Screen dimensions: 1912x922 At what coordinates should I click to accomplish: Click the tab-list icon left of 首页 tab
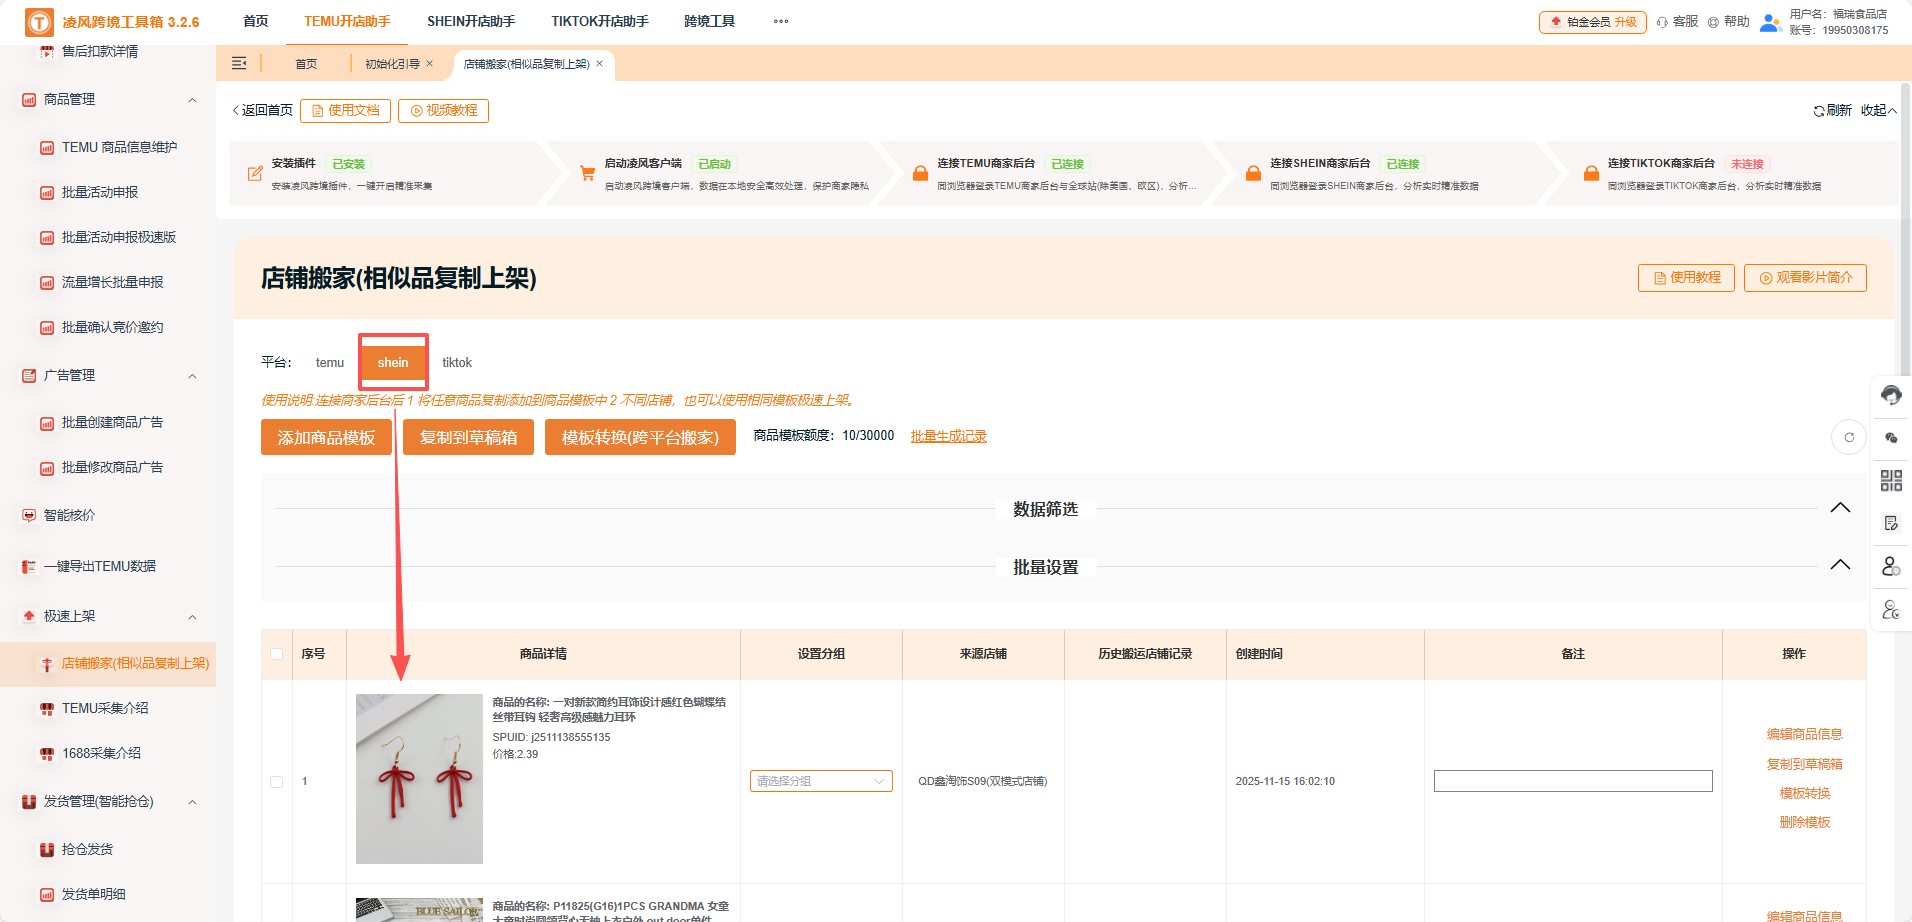(239, 63)
